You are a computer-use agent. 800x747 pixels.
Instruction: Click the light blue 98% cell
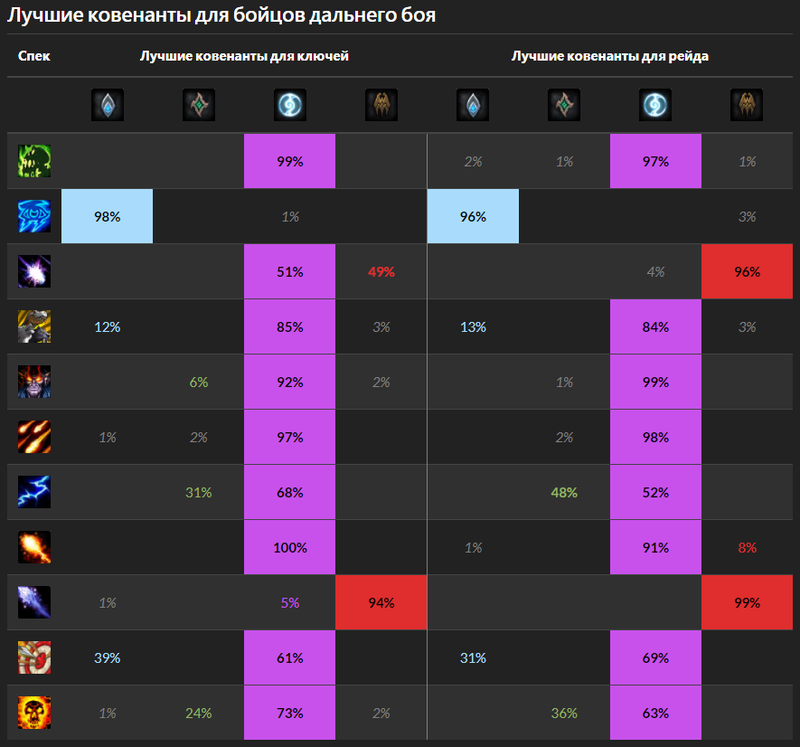click(x=107, y=216)
